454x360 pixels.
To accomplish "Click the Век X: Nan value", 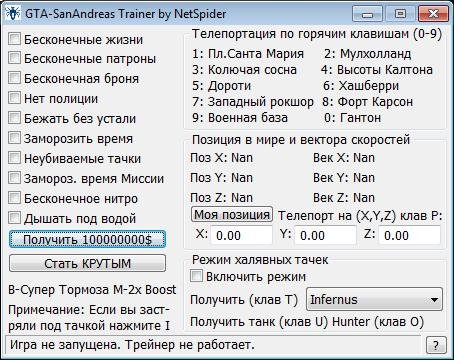I will click(344, 158).
